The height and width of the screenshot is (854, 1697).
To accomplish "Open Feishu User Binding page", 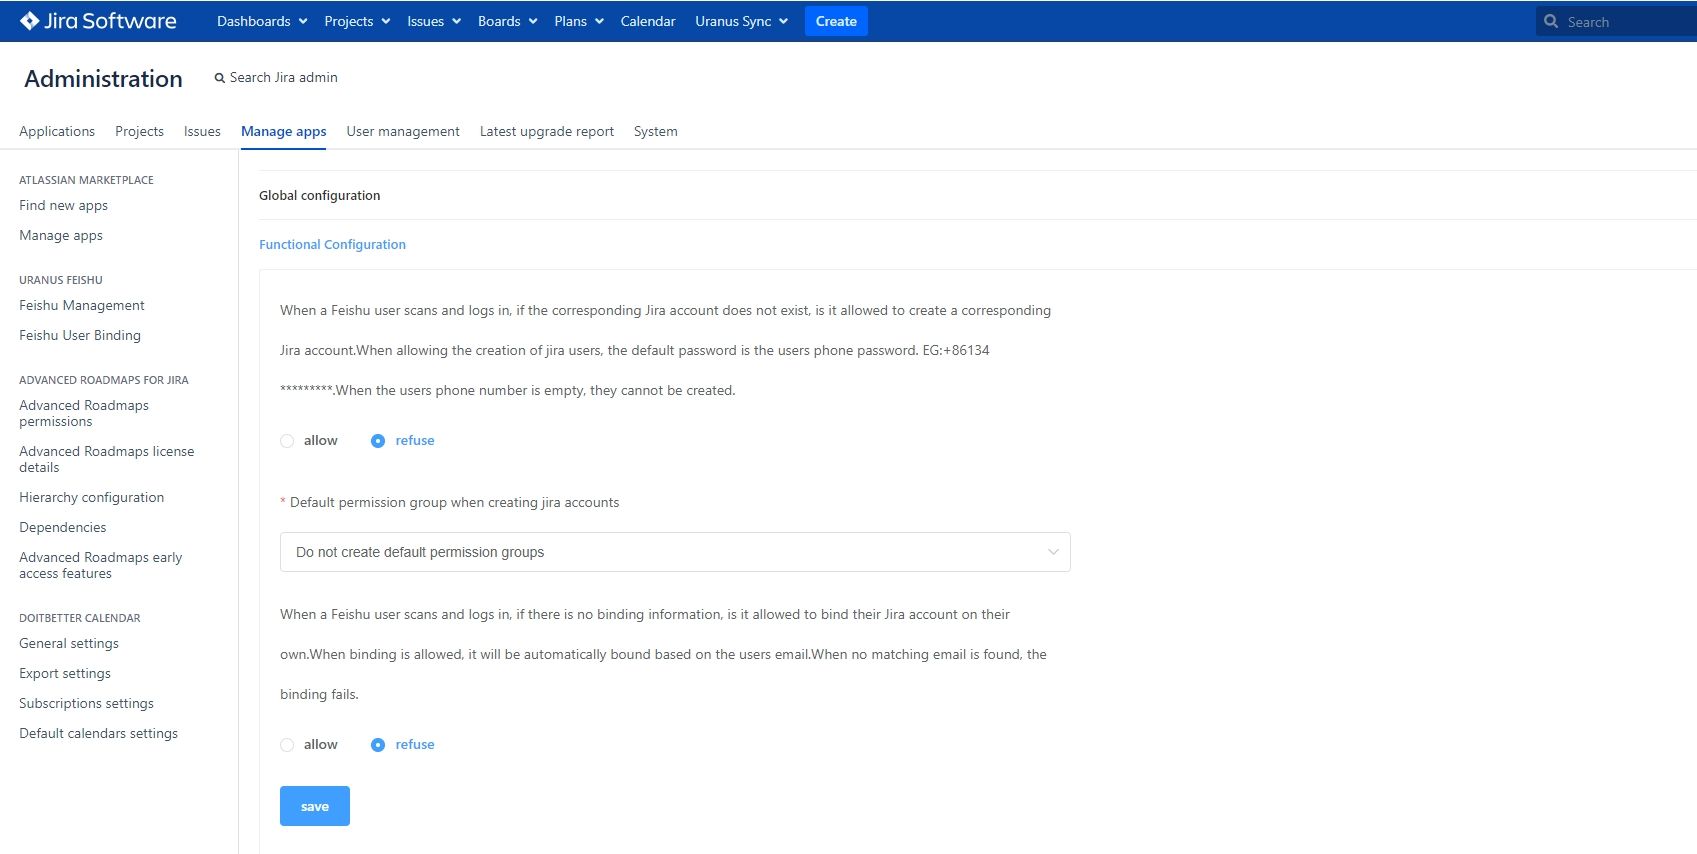I will click(80, 335).
